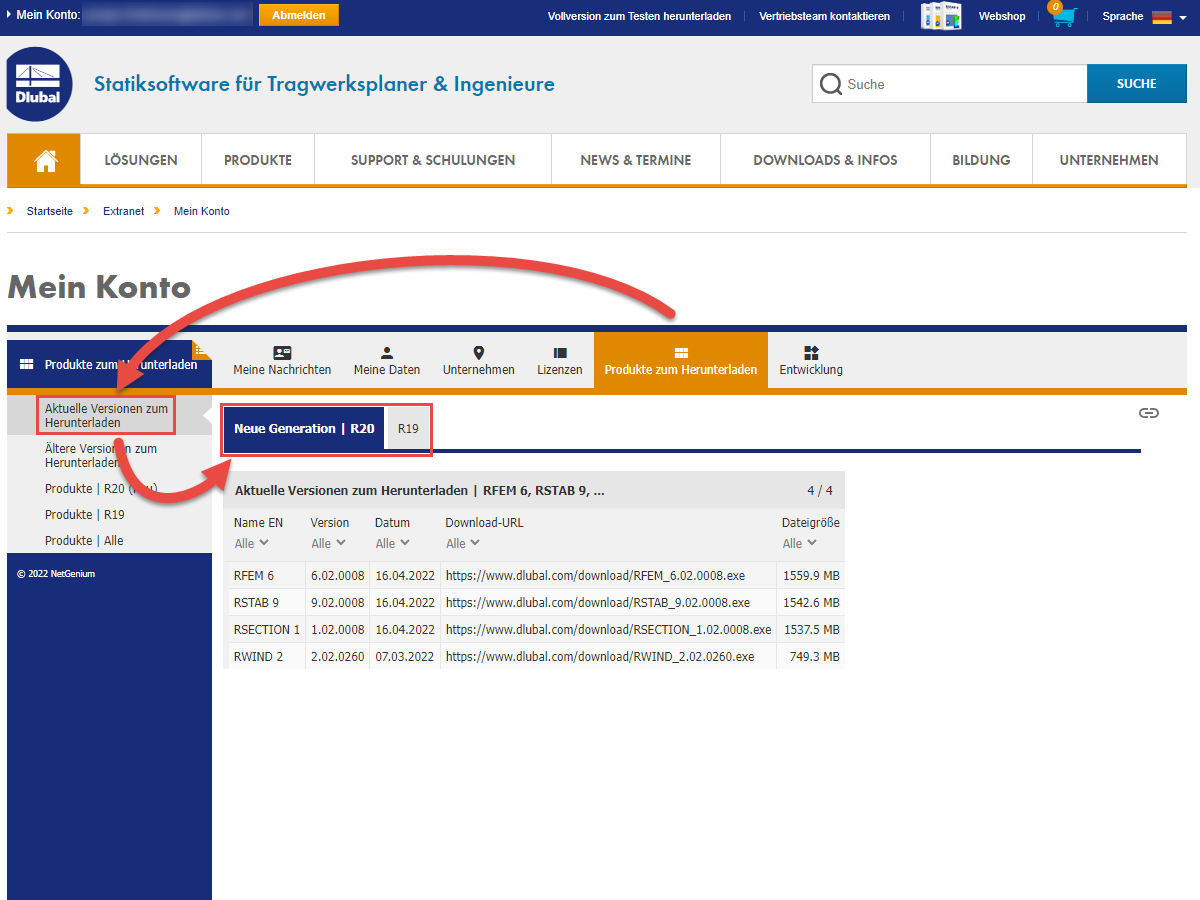Image resolution: width=1200 pixels, height=900 pixels.
Task: Click the German flag language icon
Action: pos(1161,17)
